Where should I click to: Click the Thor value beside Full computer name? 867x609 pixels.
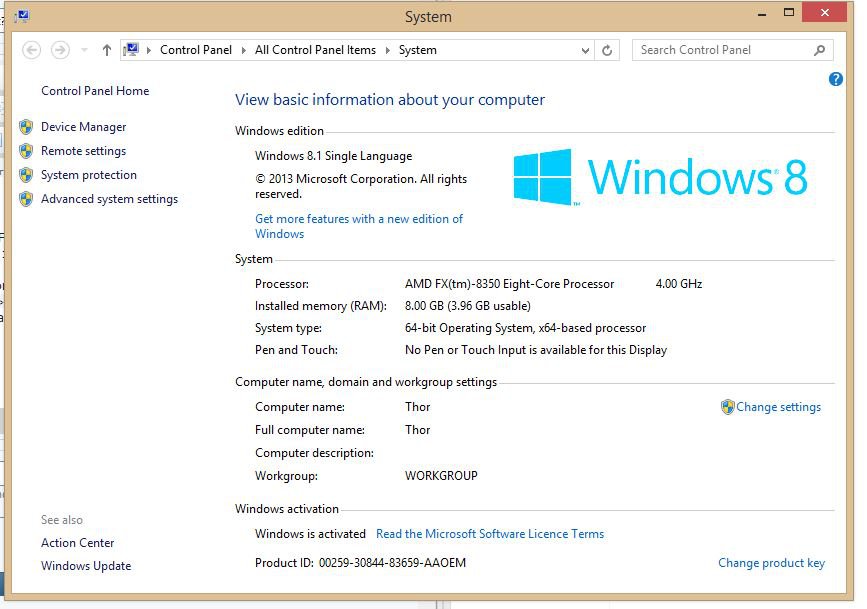(417, 430)
